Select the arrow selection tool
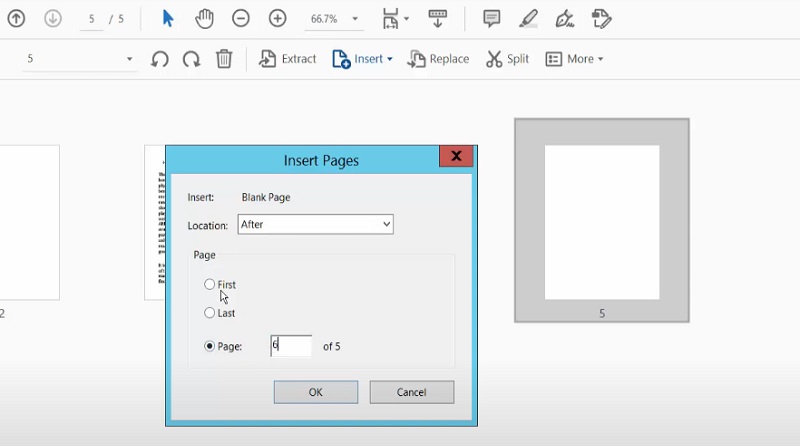 (x=167, y=19)
